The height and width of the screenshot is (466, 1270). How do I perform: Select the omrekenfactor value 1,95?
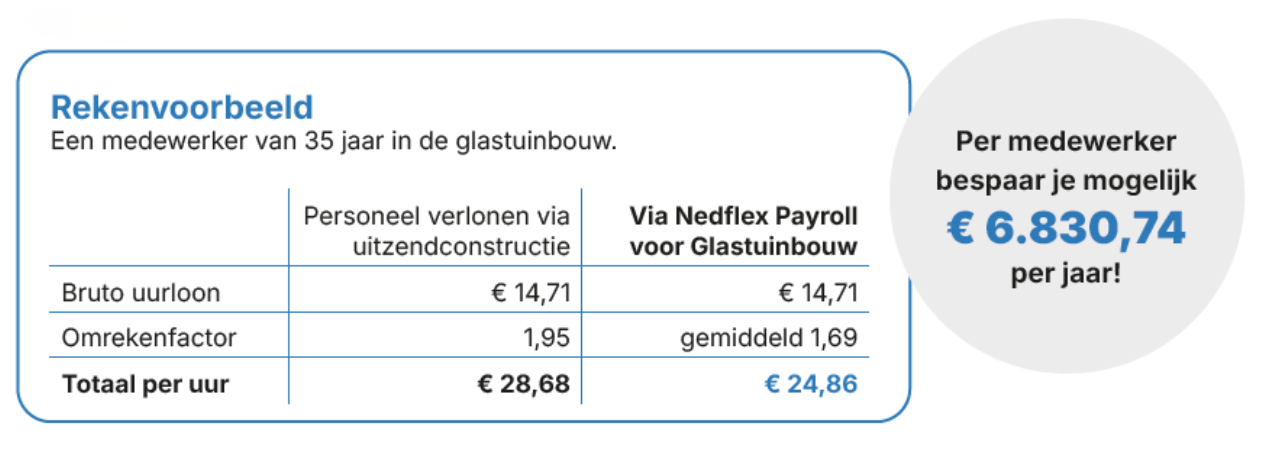click(546, 338)
